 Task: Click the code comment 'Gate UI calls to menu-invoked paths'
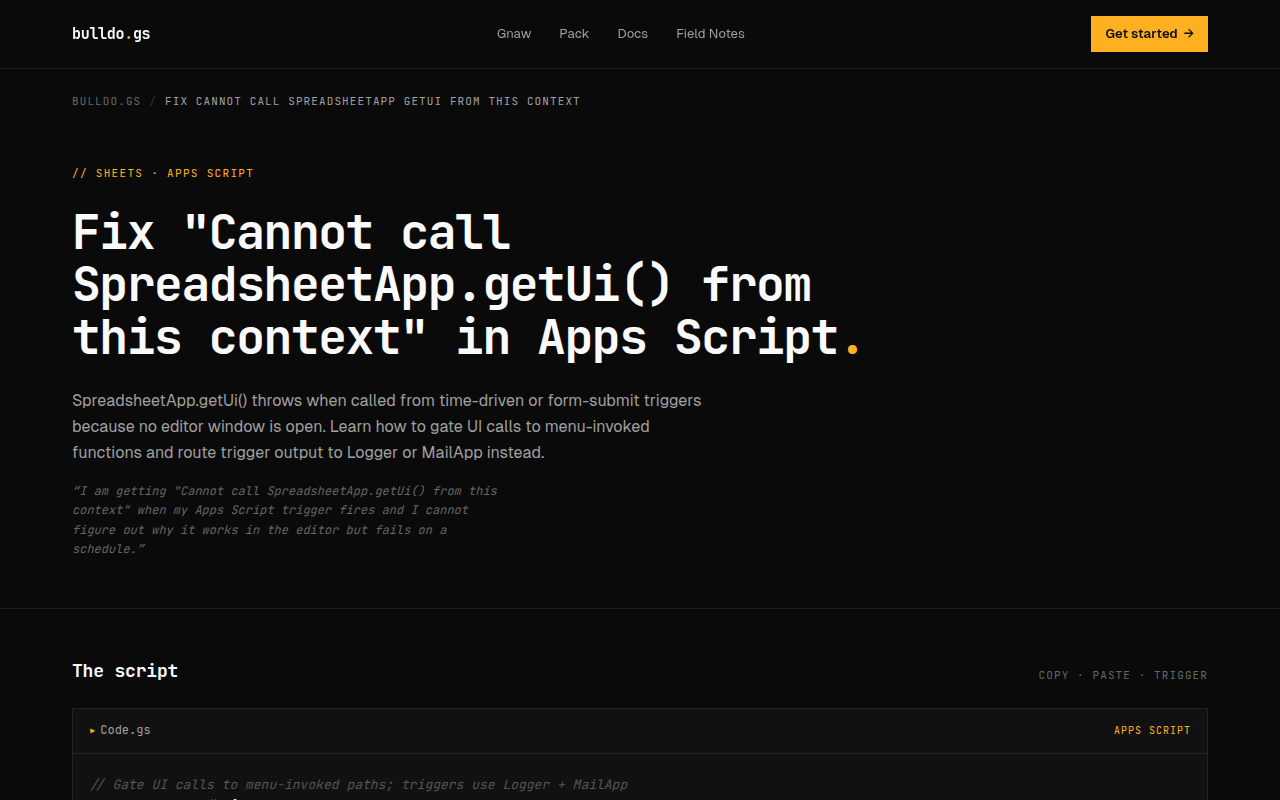pos(360,785)
